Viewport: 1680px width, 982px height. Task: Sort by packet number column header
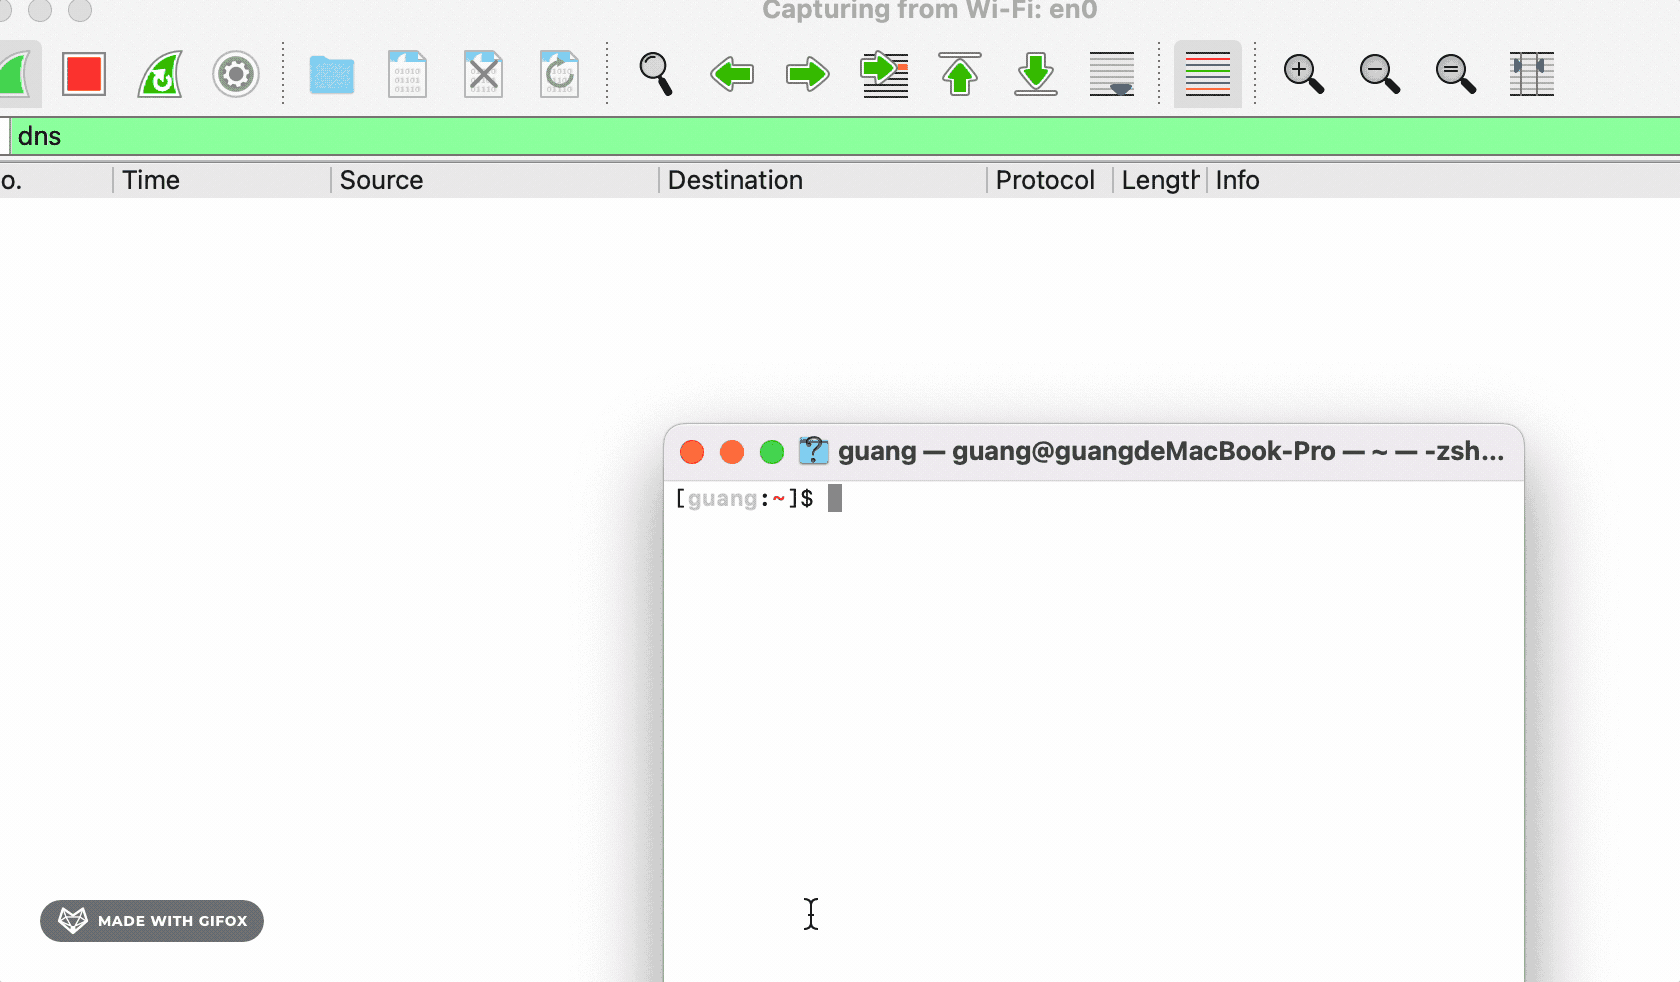(x=56, y=180)
